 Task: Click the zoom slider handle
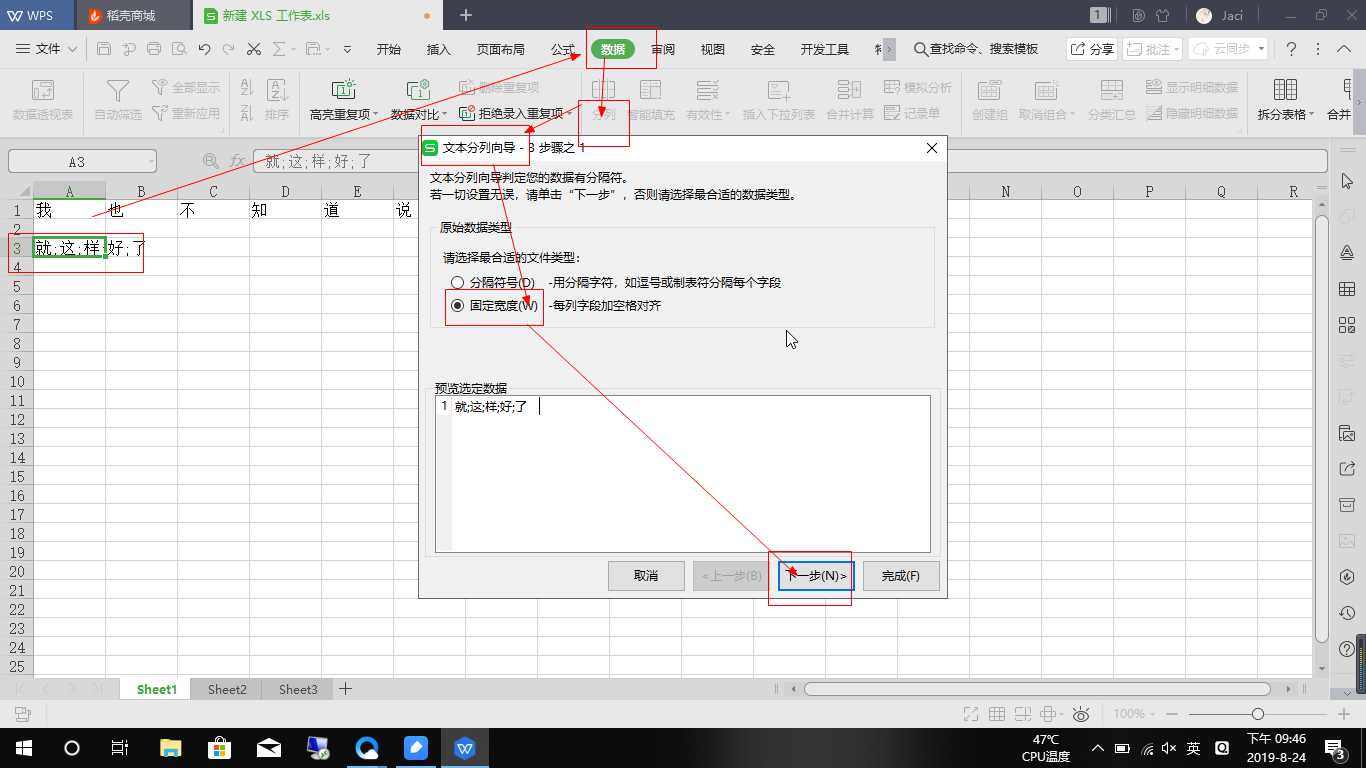pyautogui.click(x=1258, y=714)
